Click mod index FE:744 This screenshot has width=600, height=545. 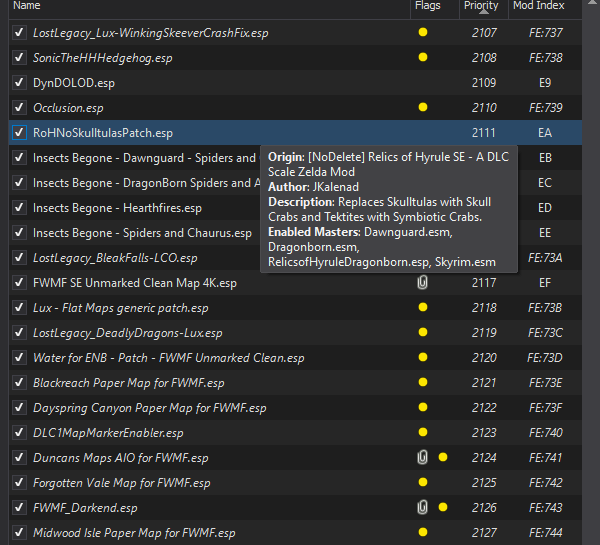coord(545,532)
